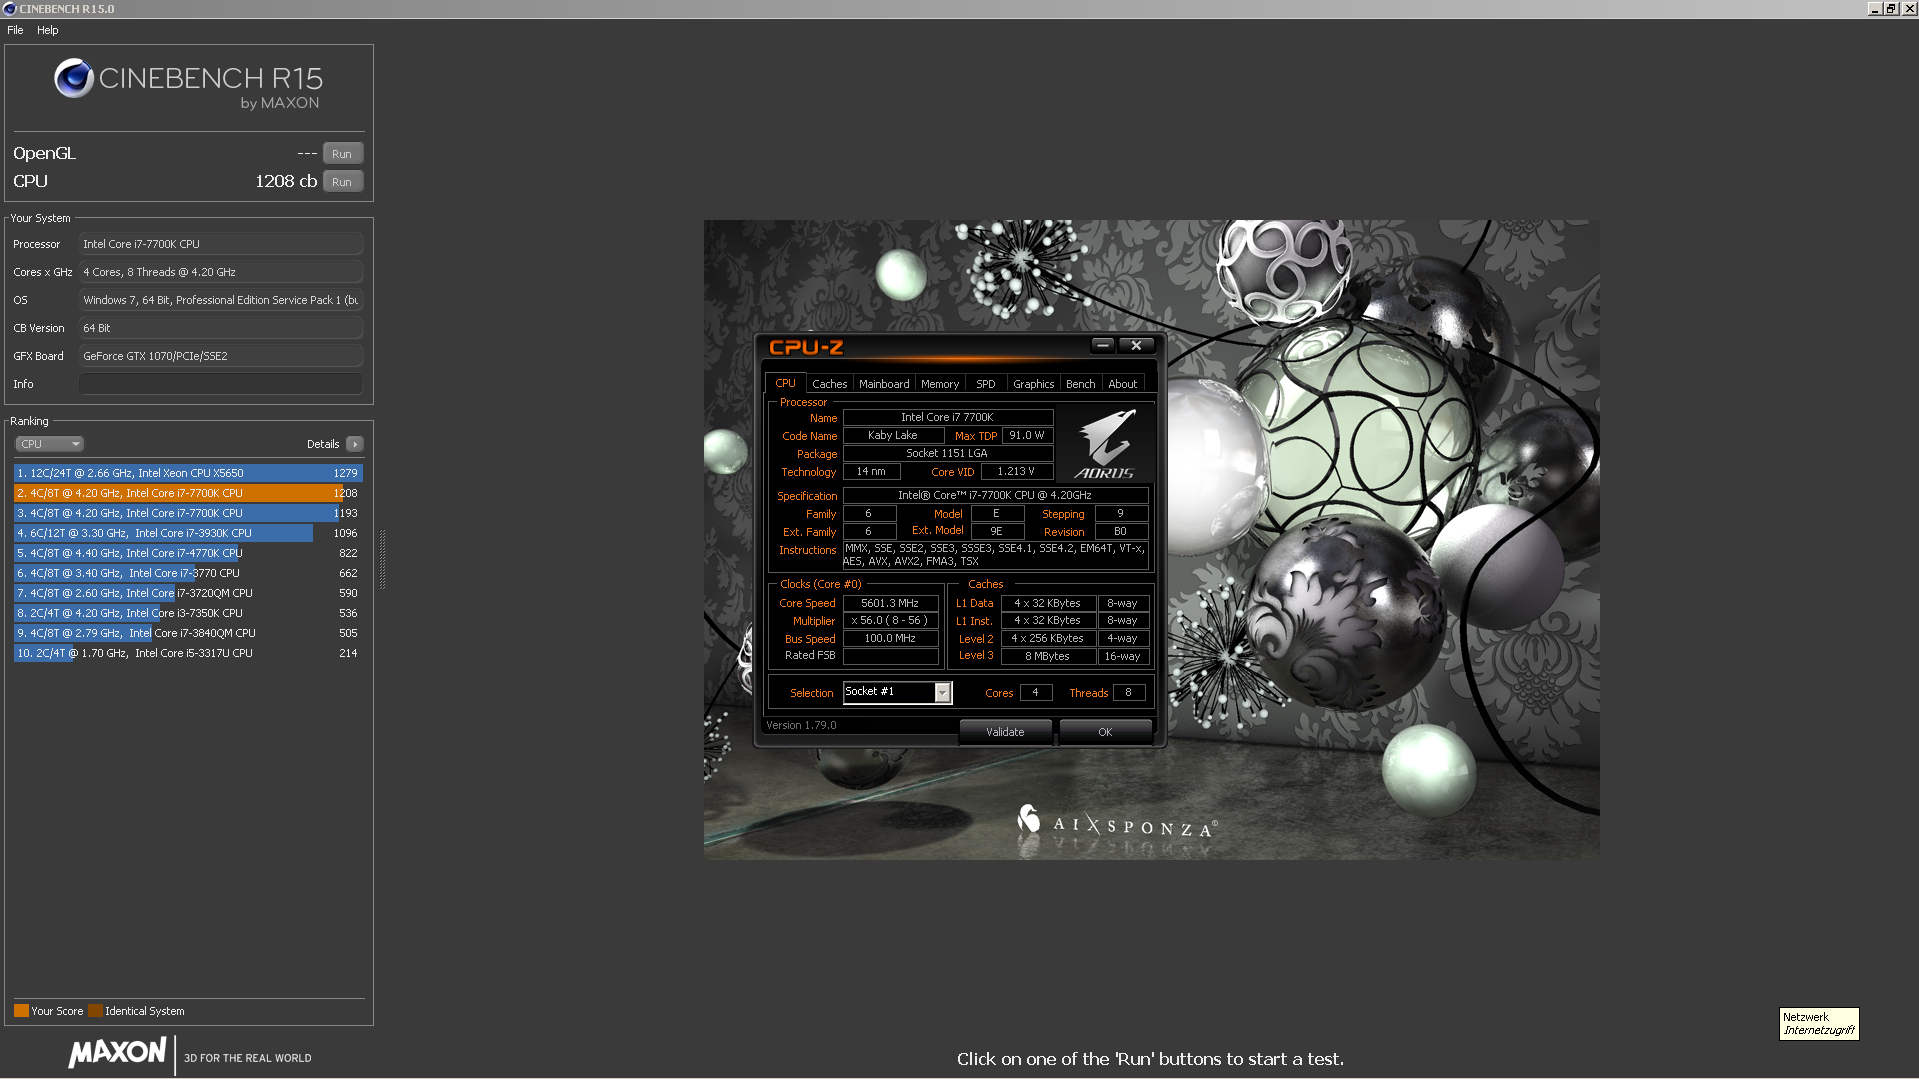Select ranking entry Core i7-4770K CPU
1919x1079 pixels.
[187, 553]
